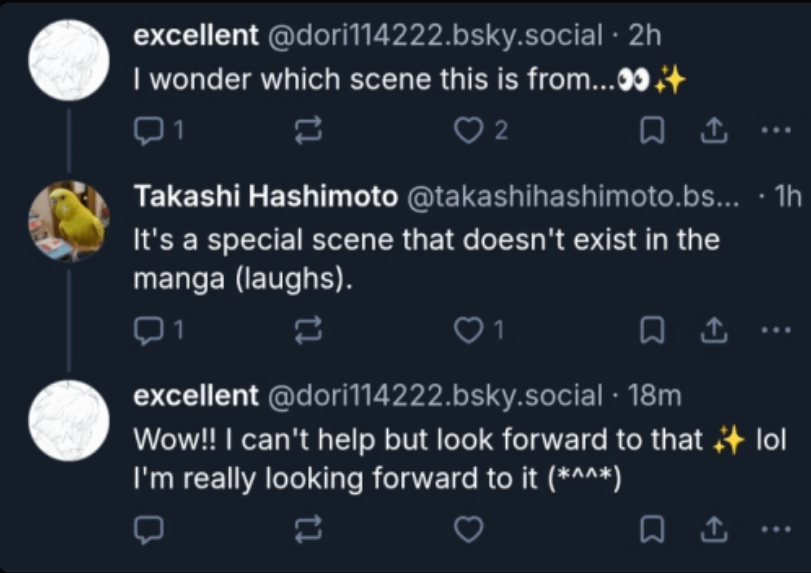
Task: Reply to Takashi Hashimoto's post
Action: pyautogui.click(x=158, y=330)
